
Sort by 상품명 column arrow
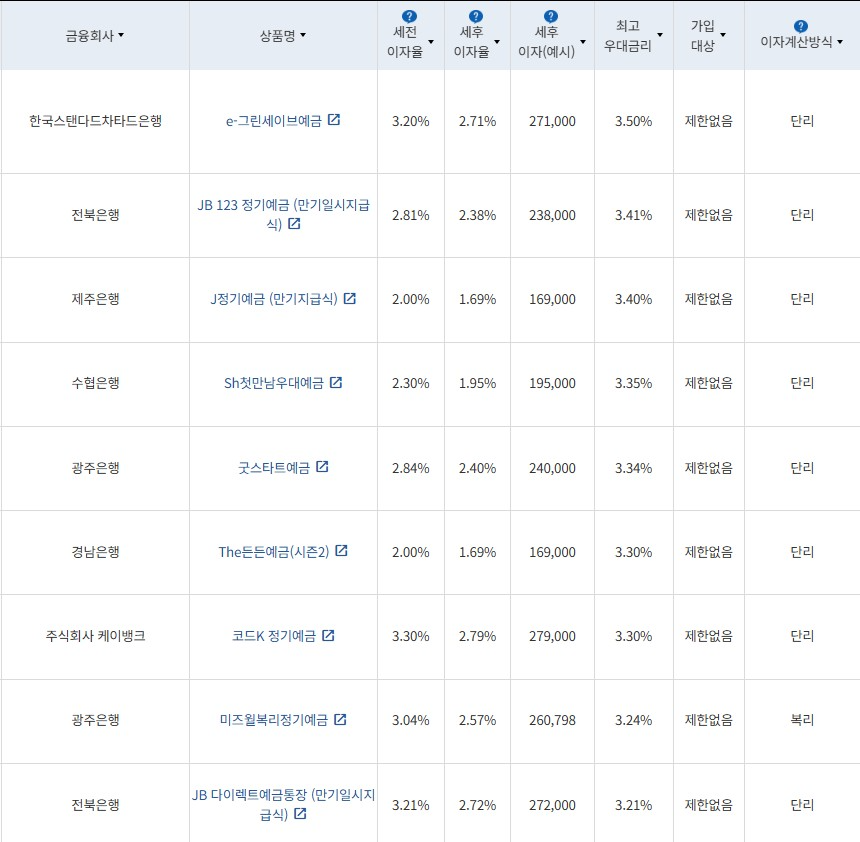303,35
